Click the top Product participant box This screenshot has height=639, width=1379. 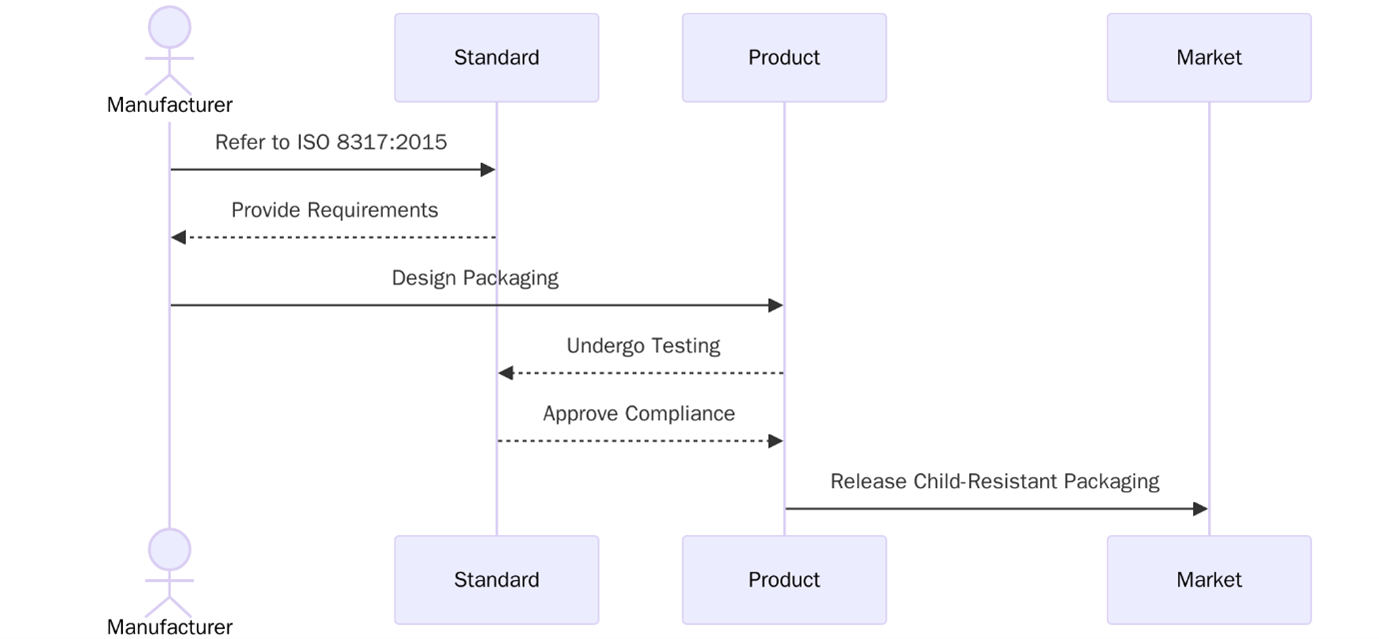pyautogui.click(x=784, y=57)
